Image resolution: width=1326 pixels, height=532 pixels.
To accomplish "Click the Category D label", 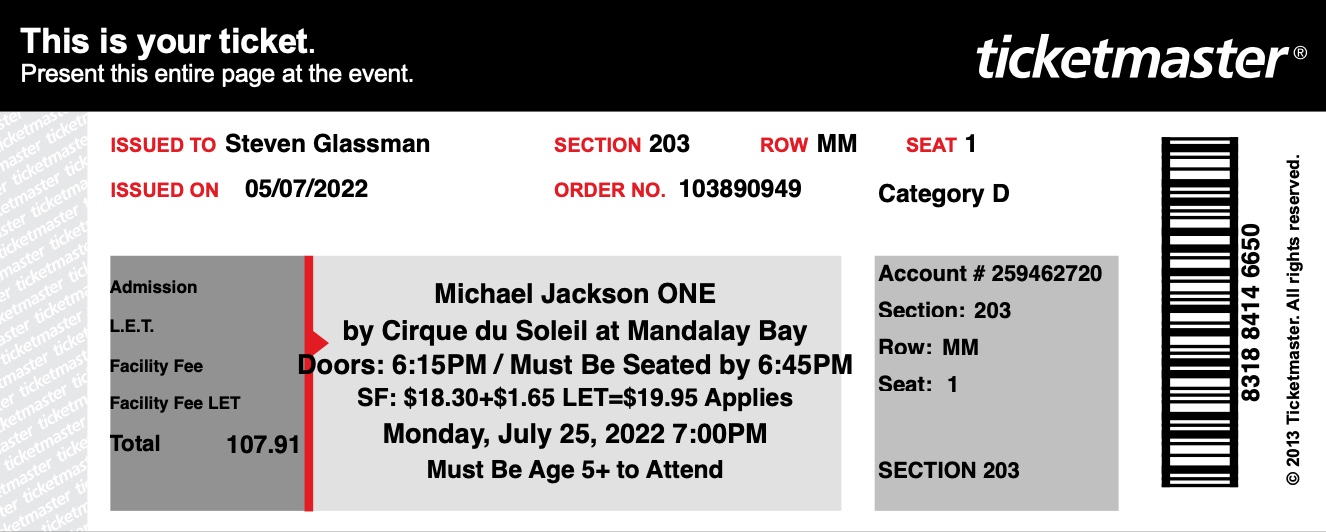I will (x=944, y=194).
